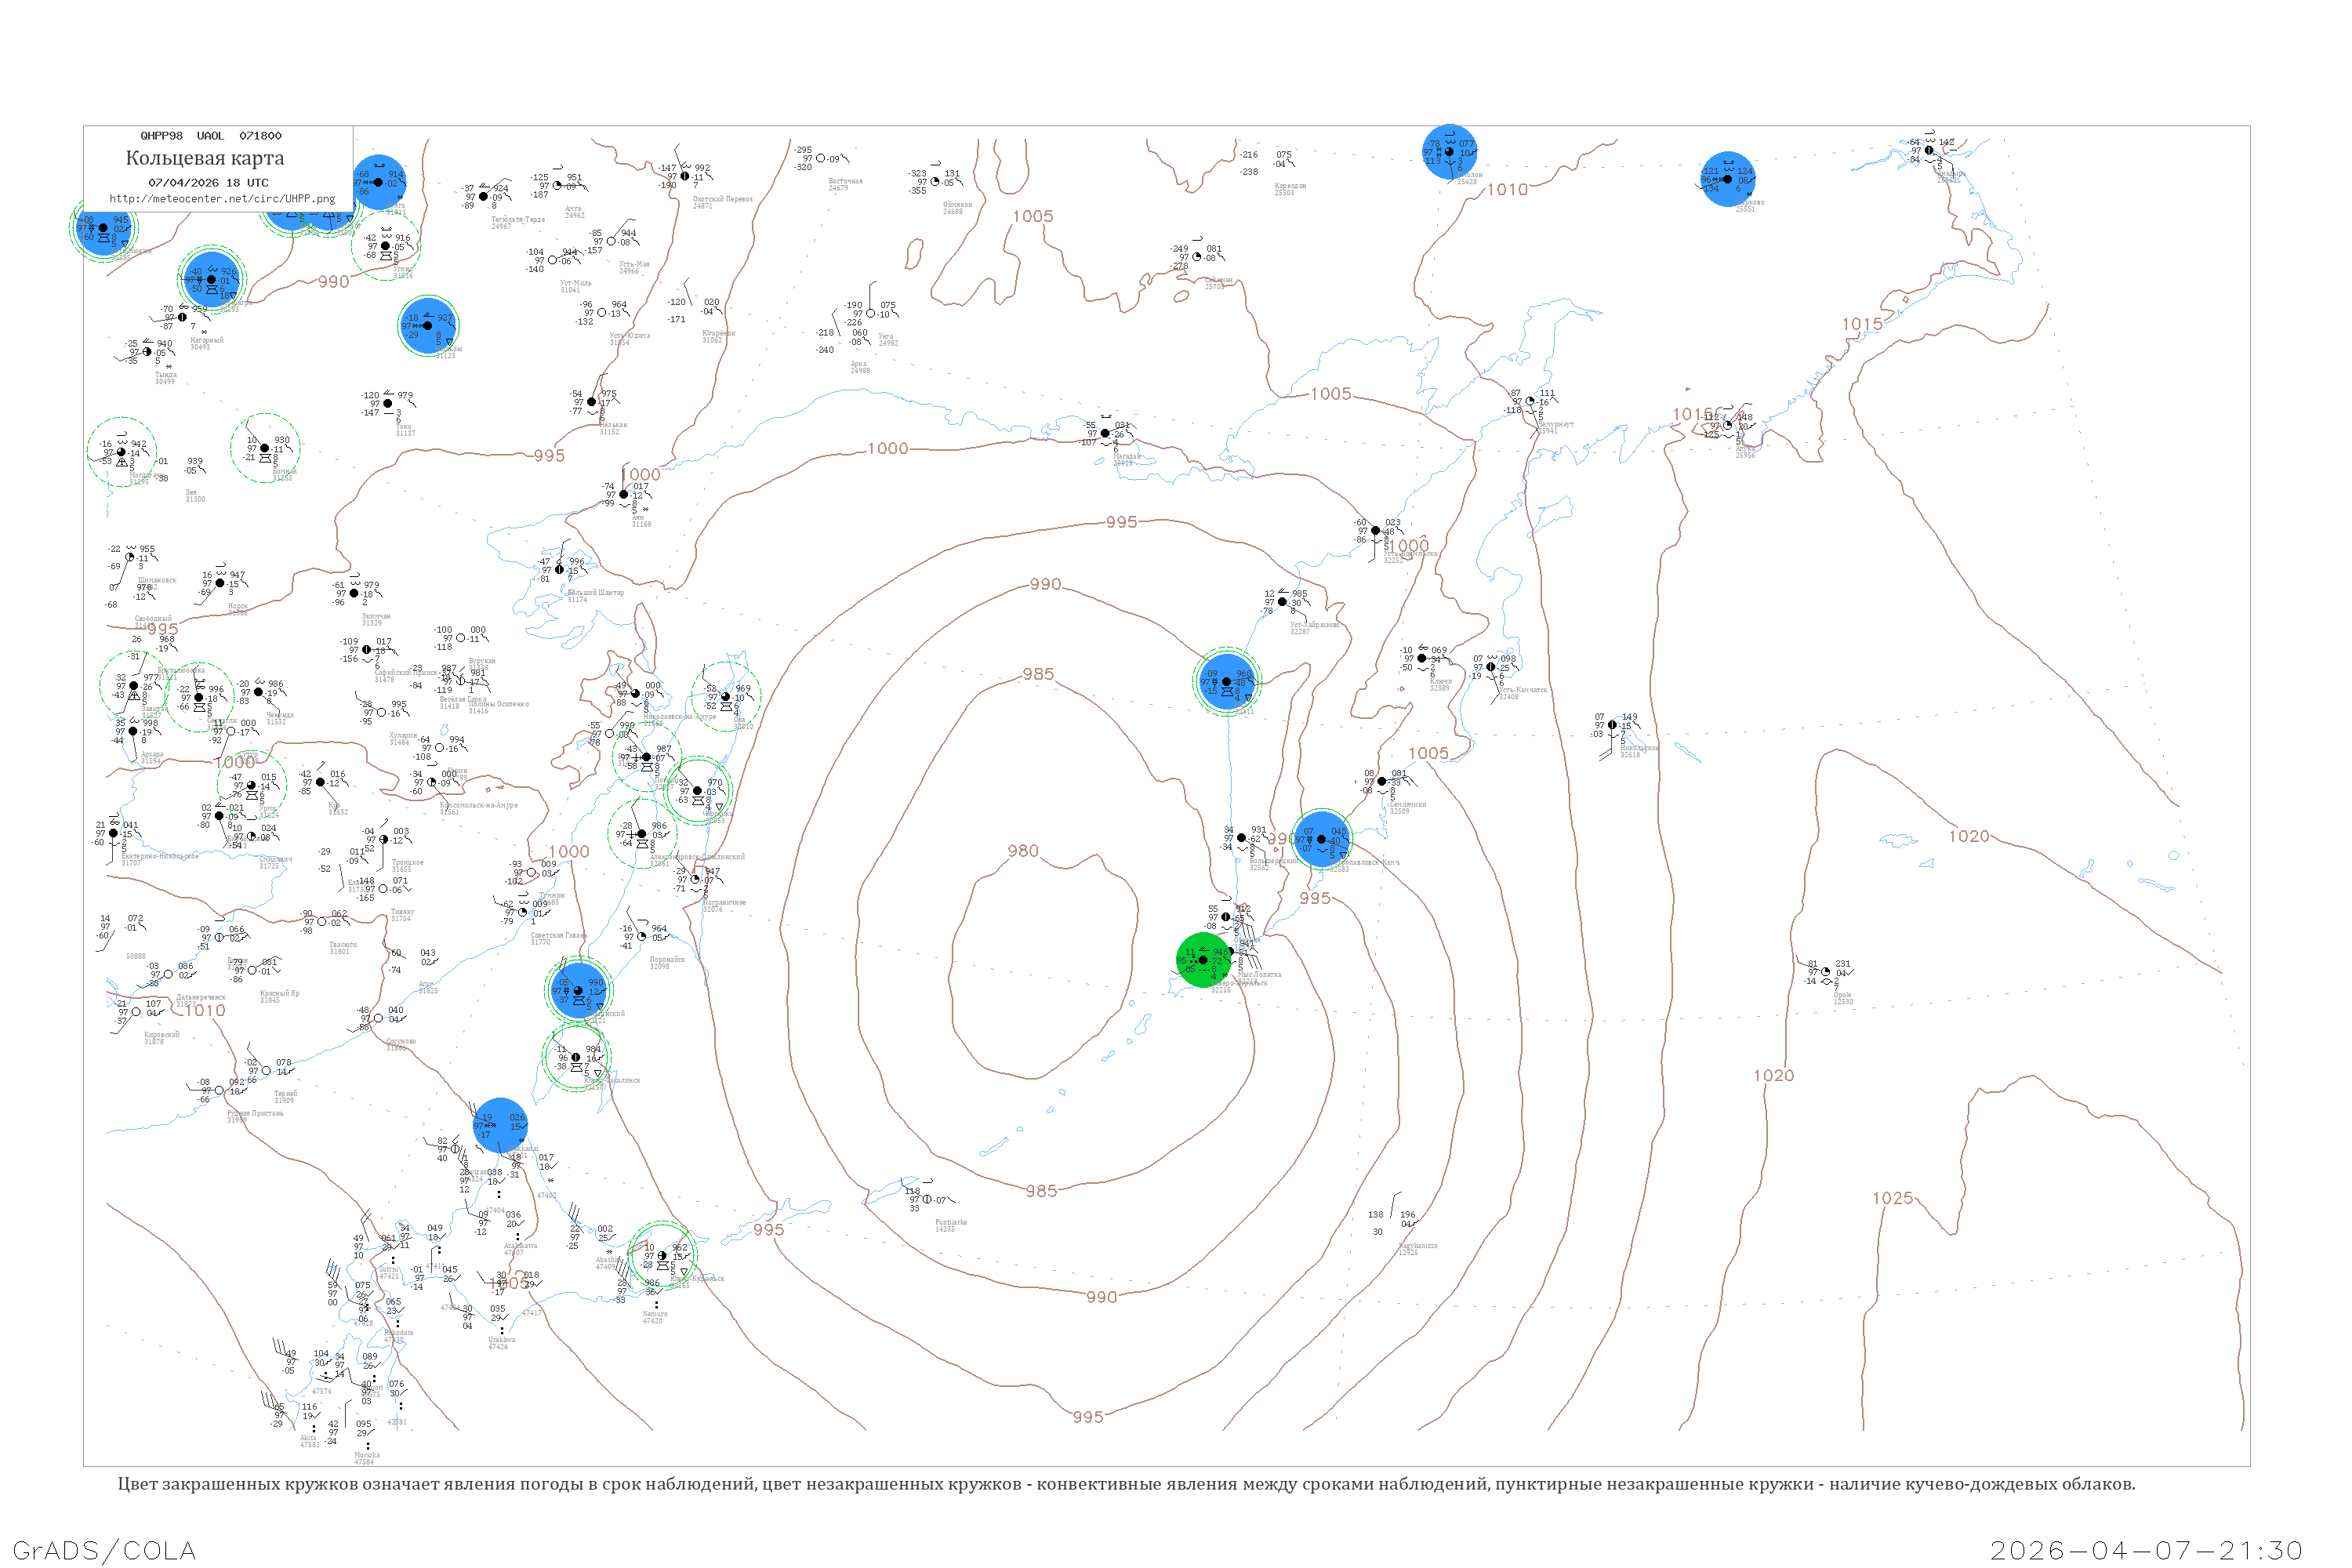Click the meteocenter.net UHPP.png URL text
This screenshot has height=1568, width=2352.
[222, 199]
